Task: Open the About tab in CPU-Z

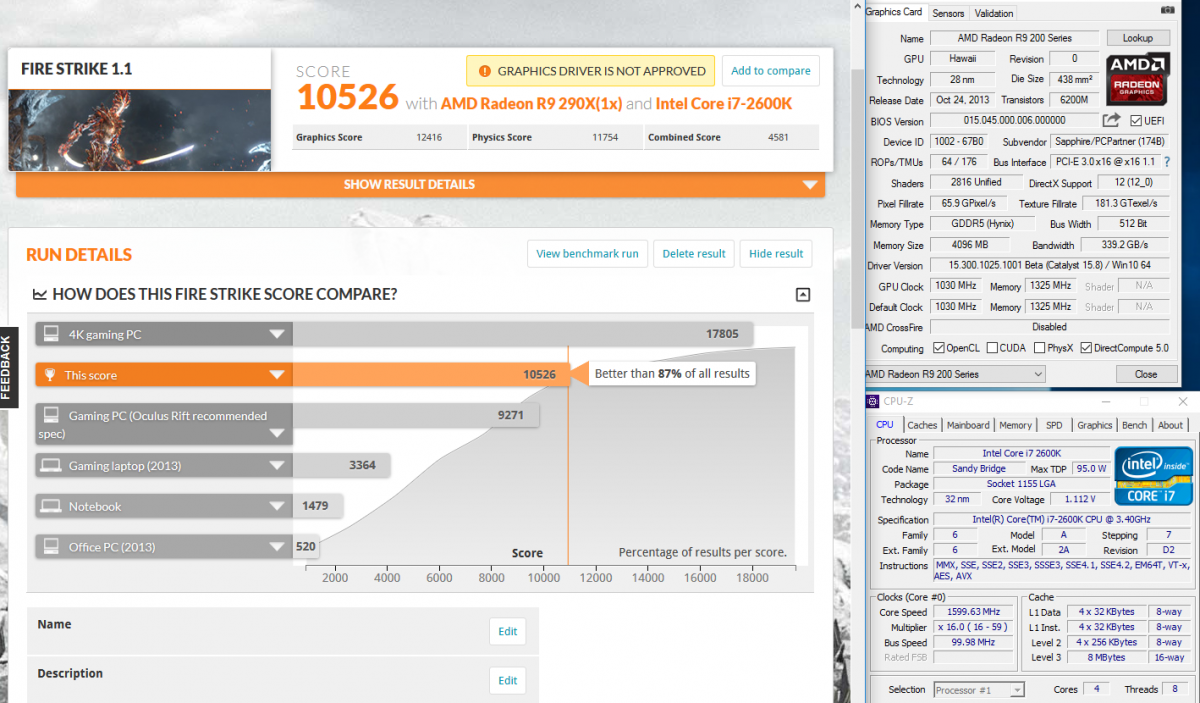Action: [1170, 425]
